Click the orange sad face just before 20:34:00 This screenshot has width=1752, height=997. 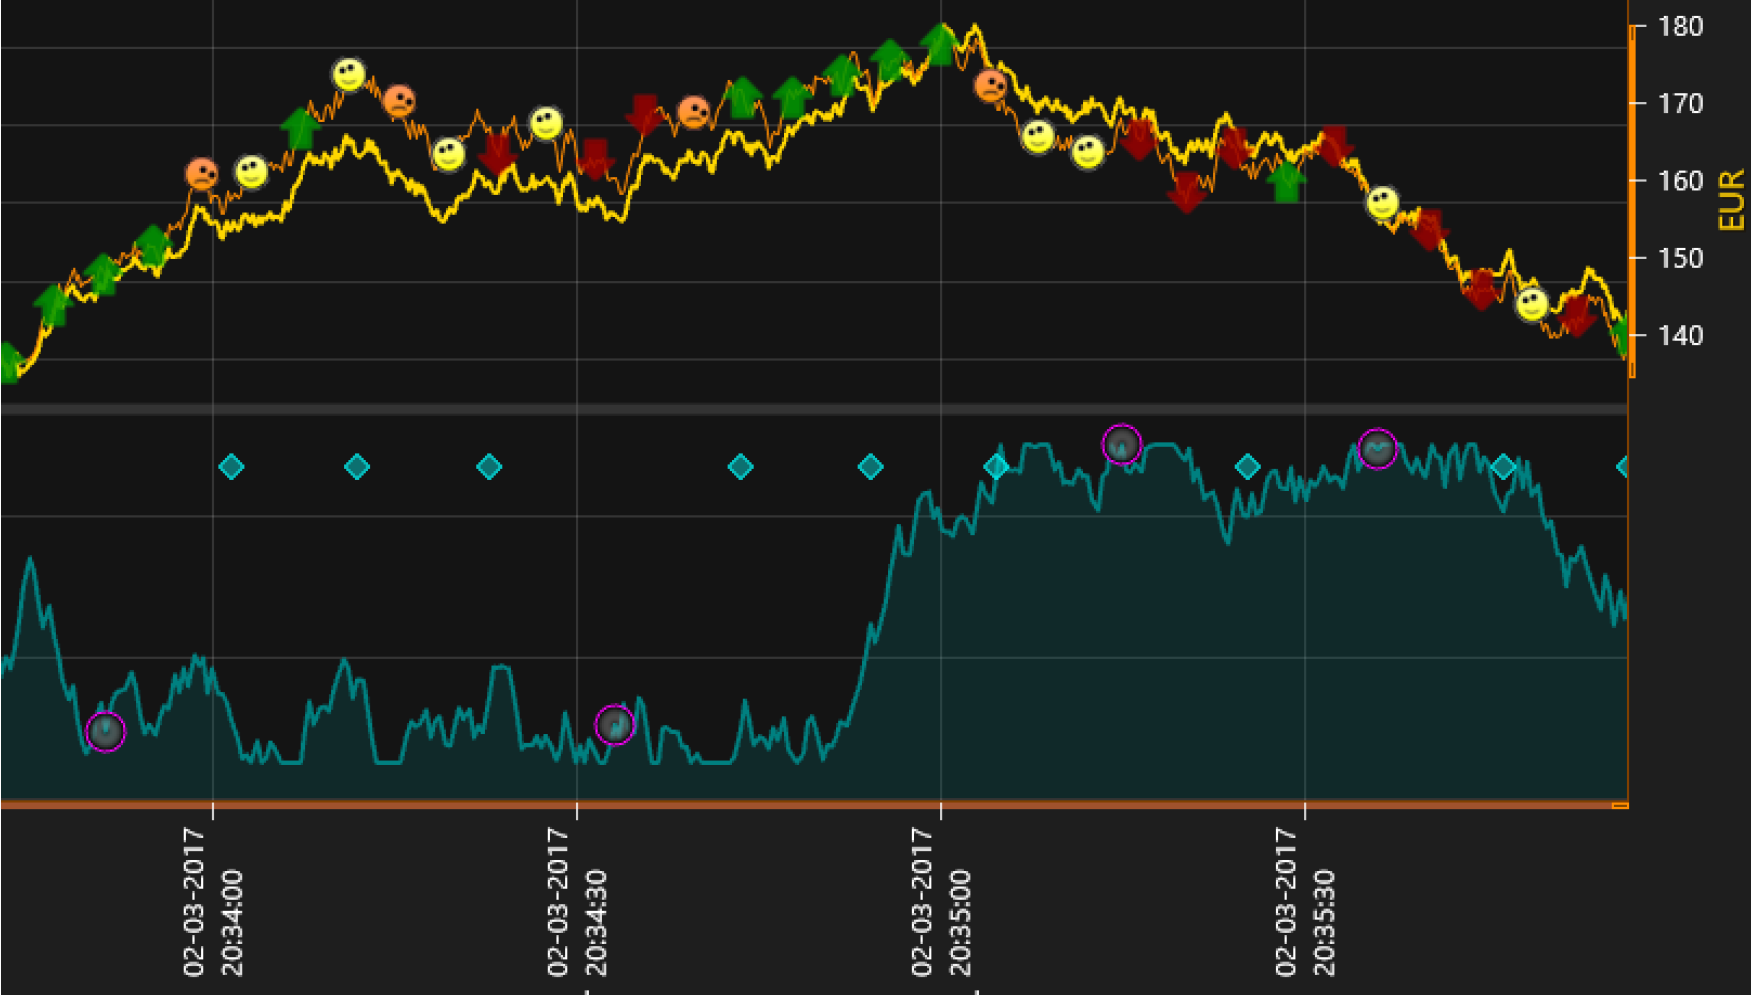point(202,174)
